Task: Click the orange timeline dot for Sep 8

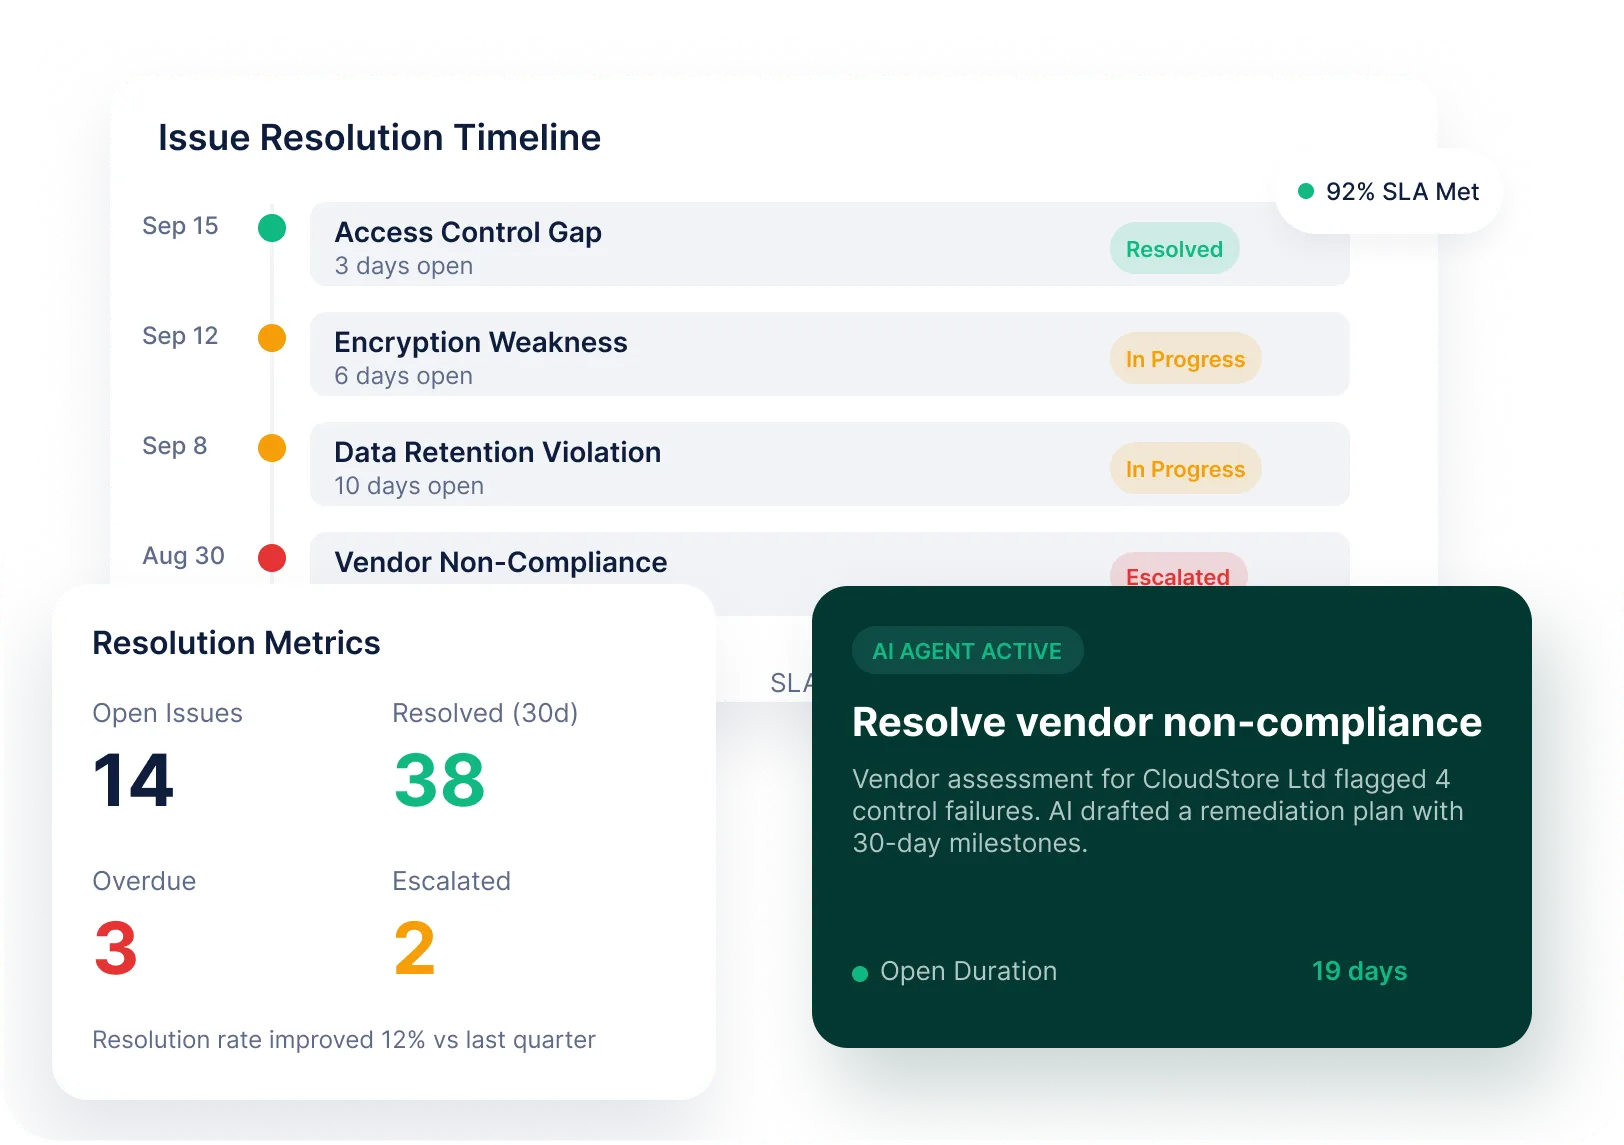Action: click(272, 448)
